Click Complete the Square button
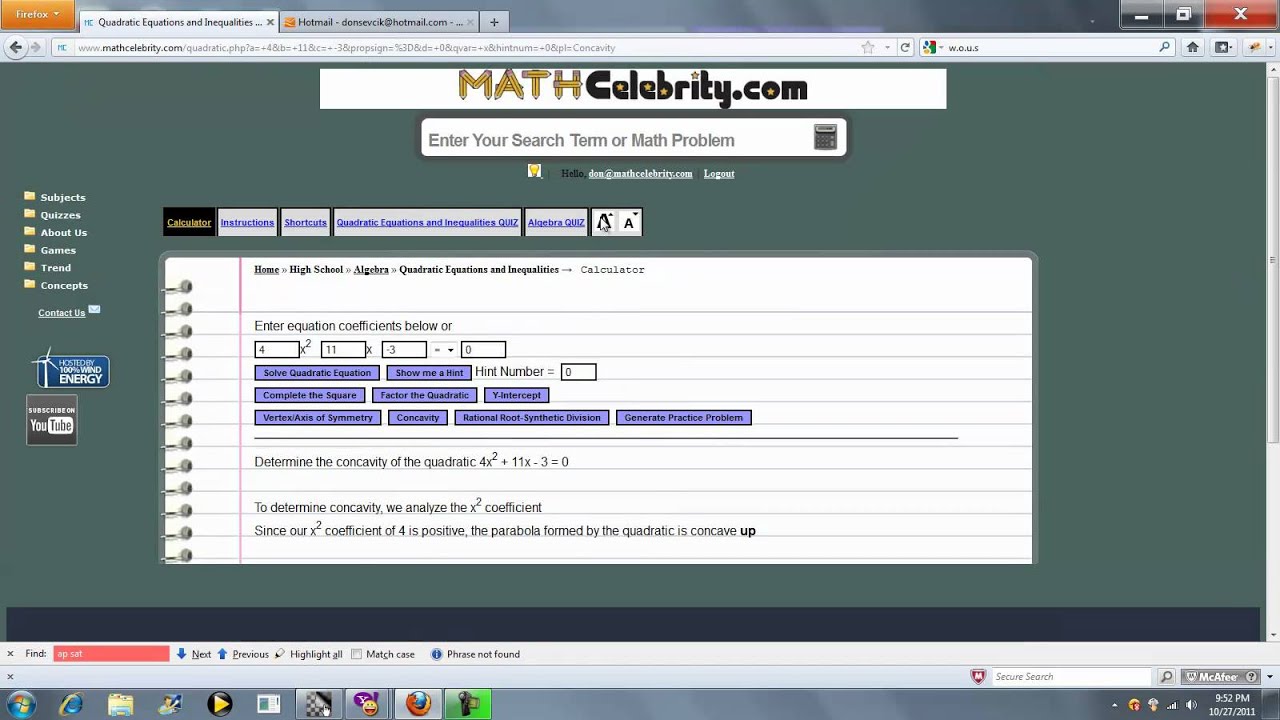The height and width of the screenshot is (720, 1280). tap(309, 395)
